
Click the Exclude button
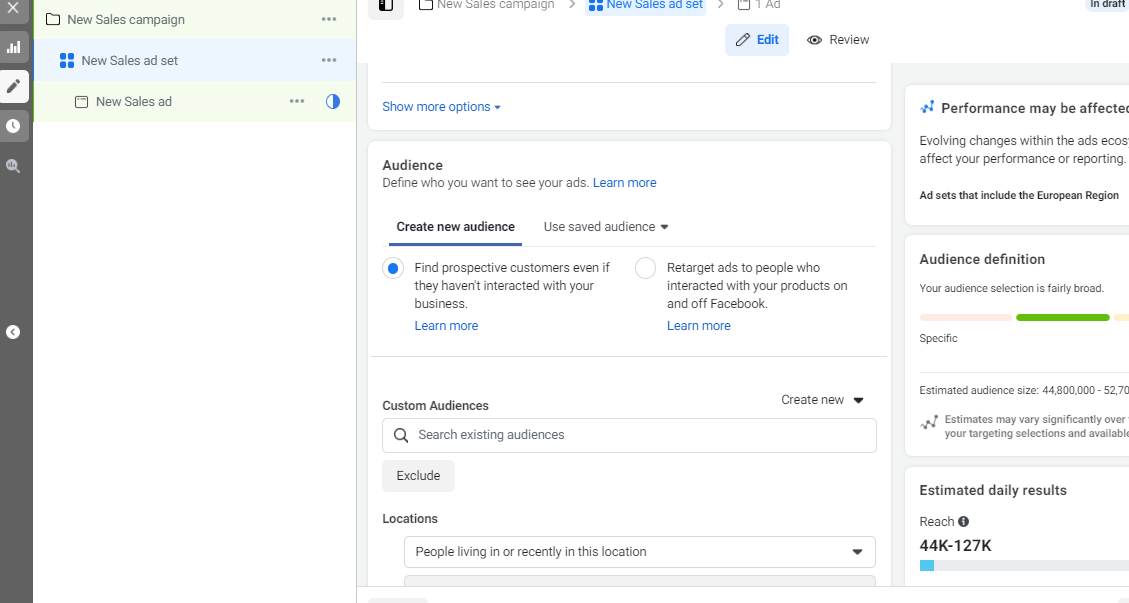(x=418, y=476)
